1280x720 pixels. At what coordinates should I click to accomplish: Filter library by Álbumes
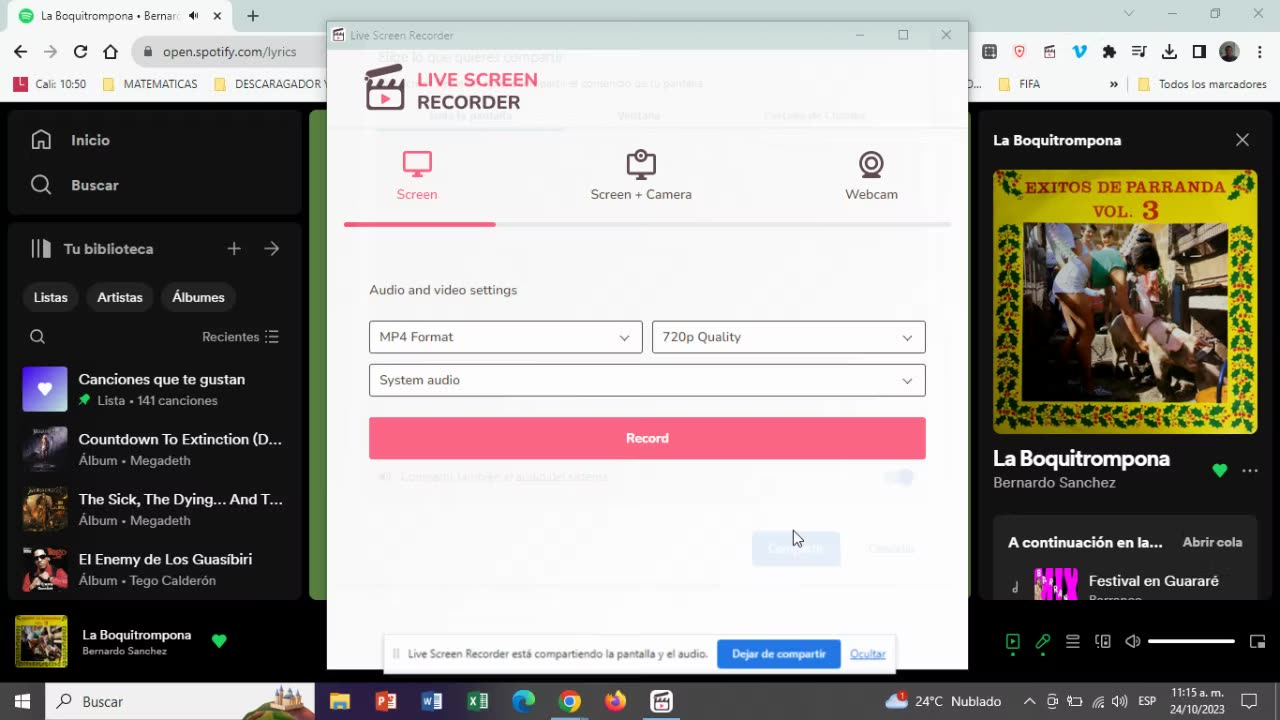(x=198, y=297)
